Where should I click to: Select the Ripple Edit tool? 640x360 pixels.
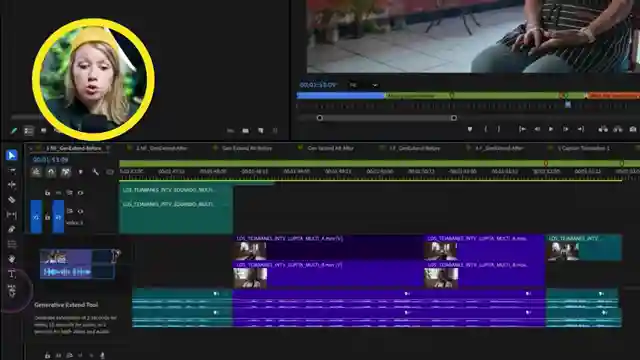pyautogui.click(x=12, y=185)
